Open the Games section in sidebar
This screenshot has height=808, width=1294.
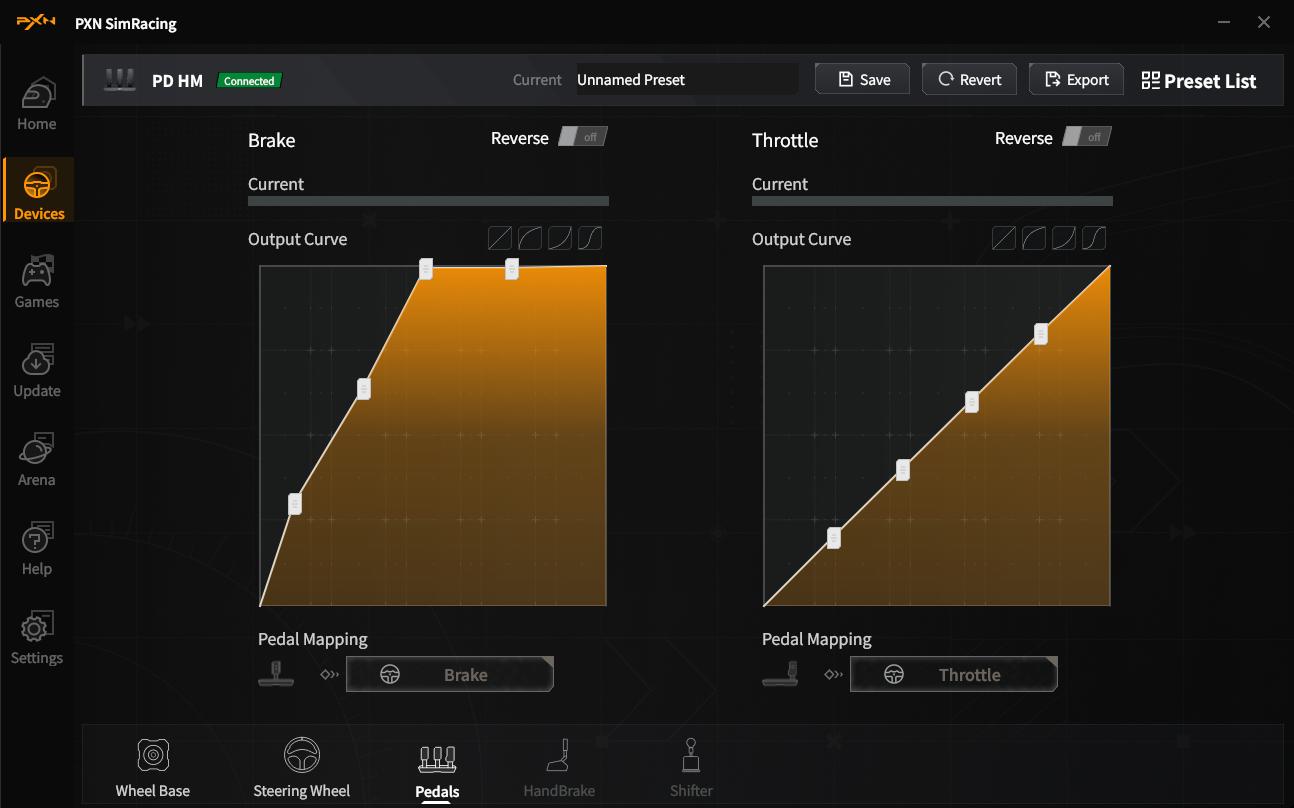(x=37, y=282)
